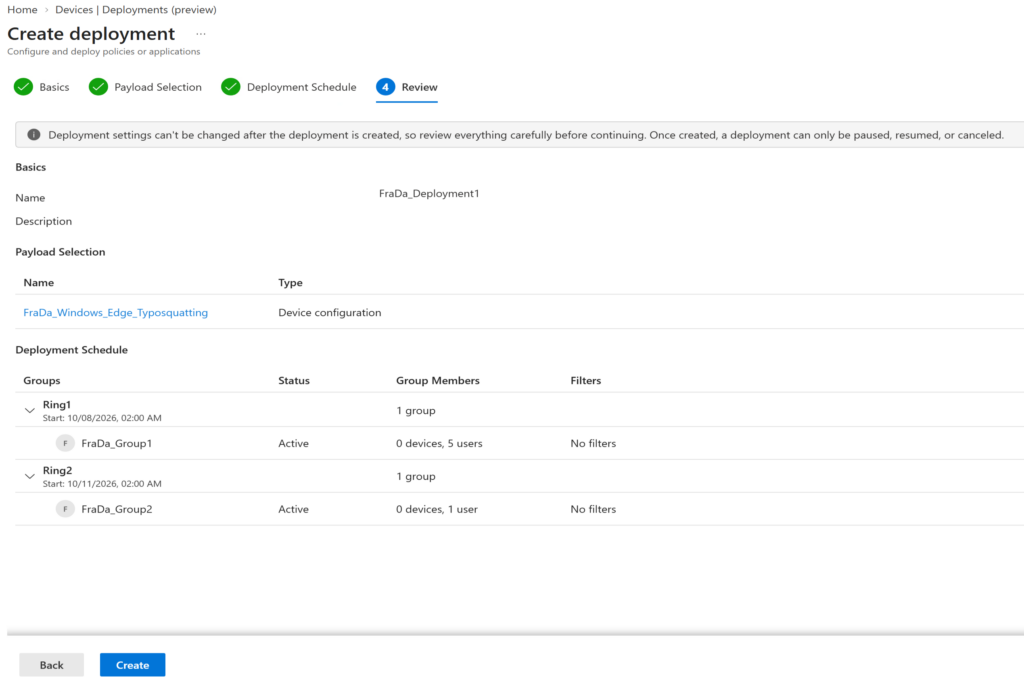The image size is (1024, 692).
Task: Click the FraDa_Group1 group name
Action: tap(117, 443)
